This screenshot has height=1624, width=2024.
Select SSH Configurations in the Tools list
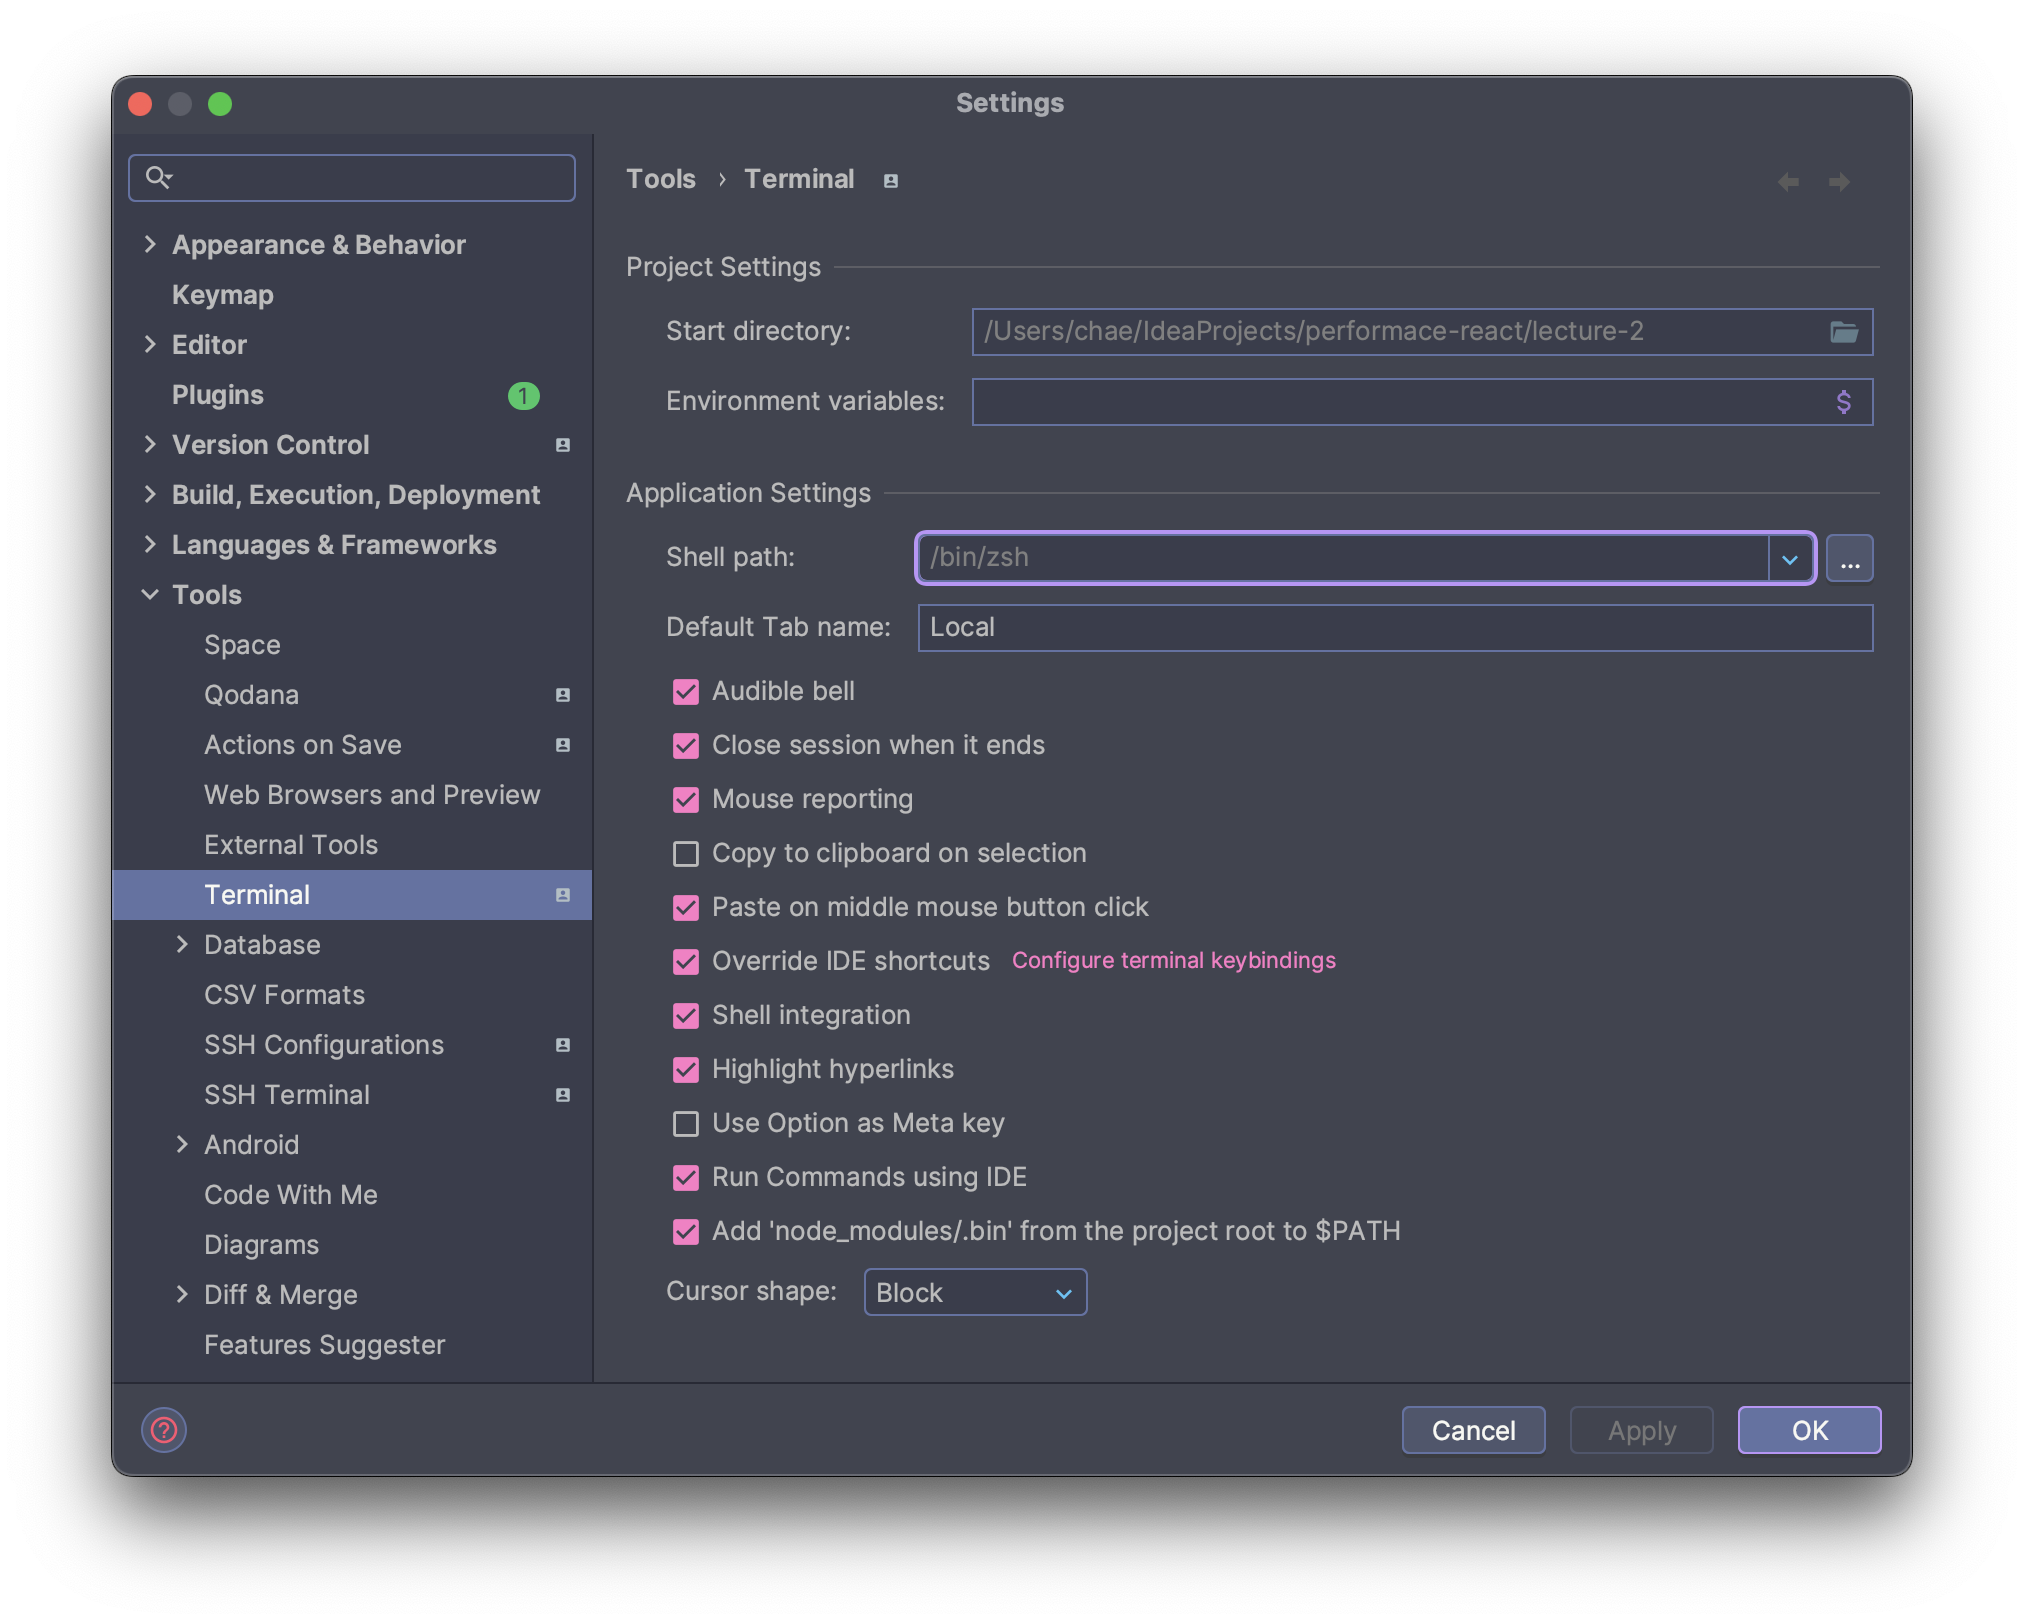[x=323, y=1045]
